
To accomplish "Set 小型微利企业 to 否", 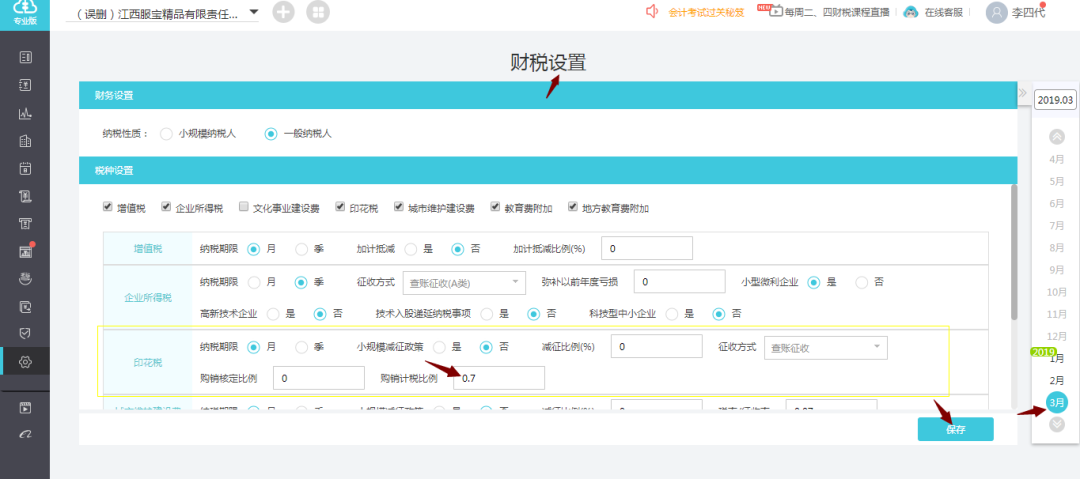I will click(862, 282).
